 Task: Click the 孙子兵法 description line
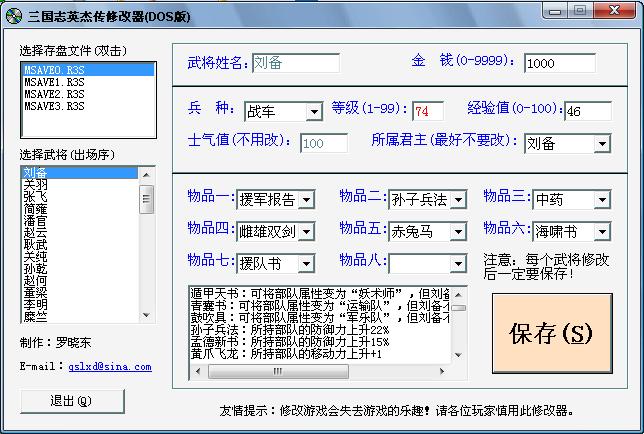(x=290, y=329)
